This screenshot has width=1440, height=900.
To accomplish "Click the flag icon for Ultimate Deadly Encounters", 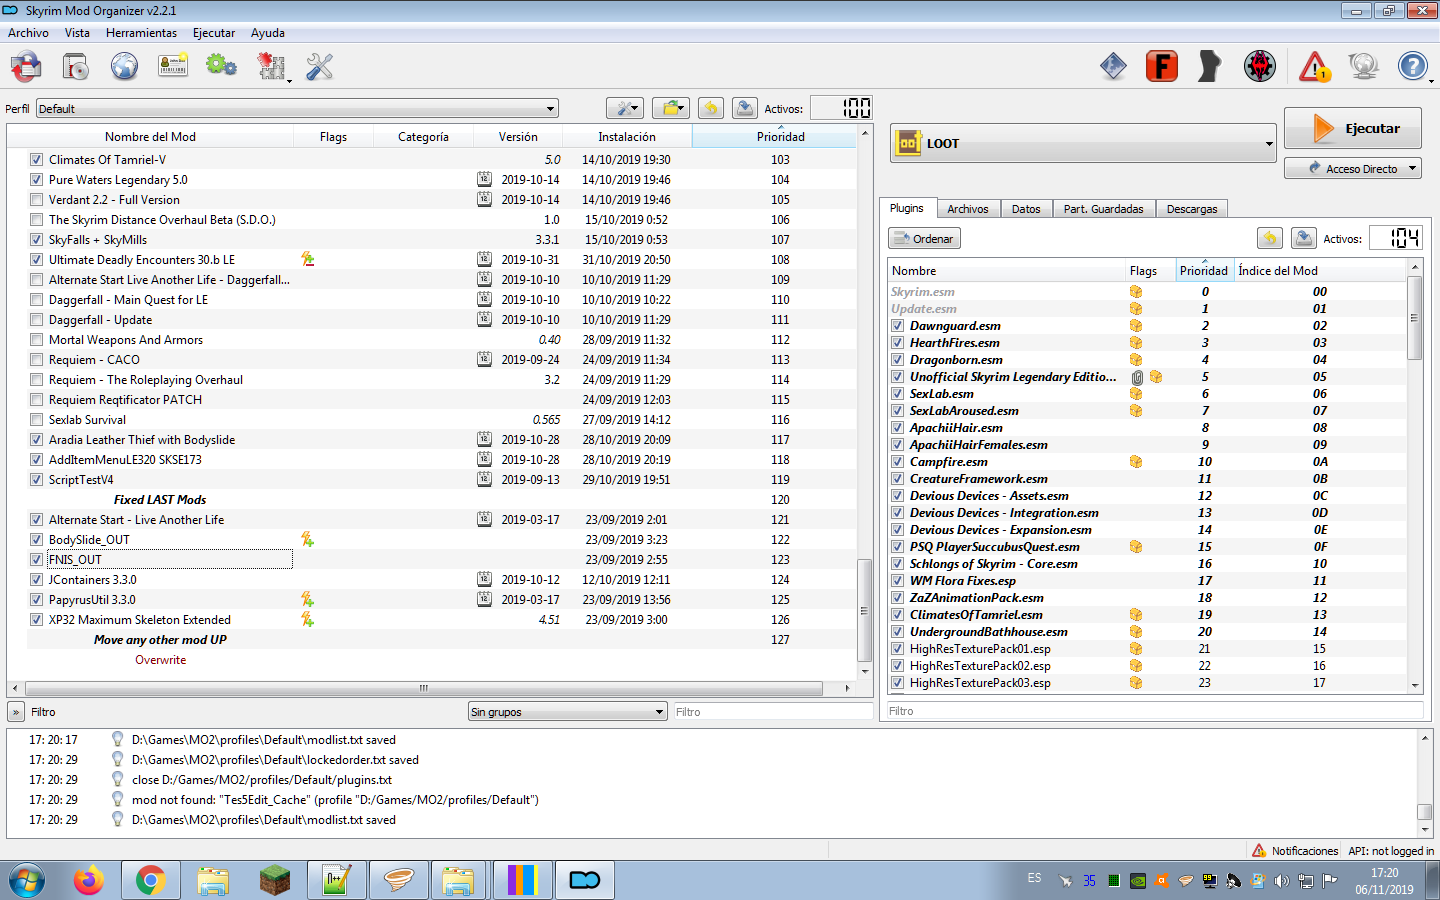I will tap(308, 259).
